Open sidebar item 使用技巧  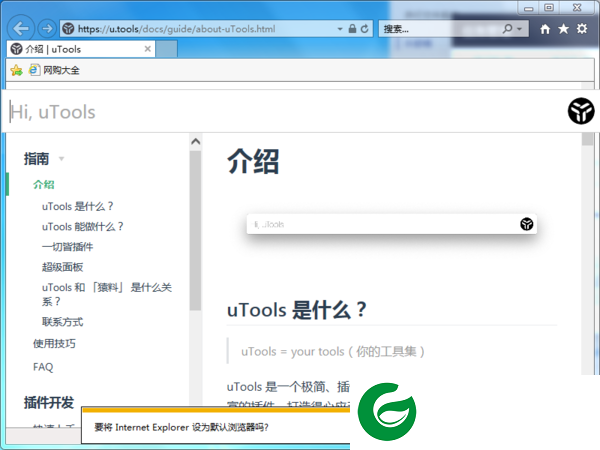54,344
